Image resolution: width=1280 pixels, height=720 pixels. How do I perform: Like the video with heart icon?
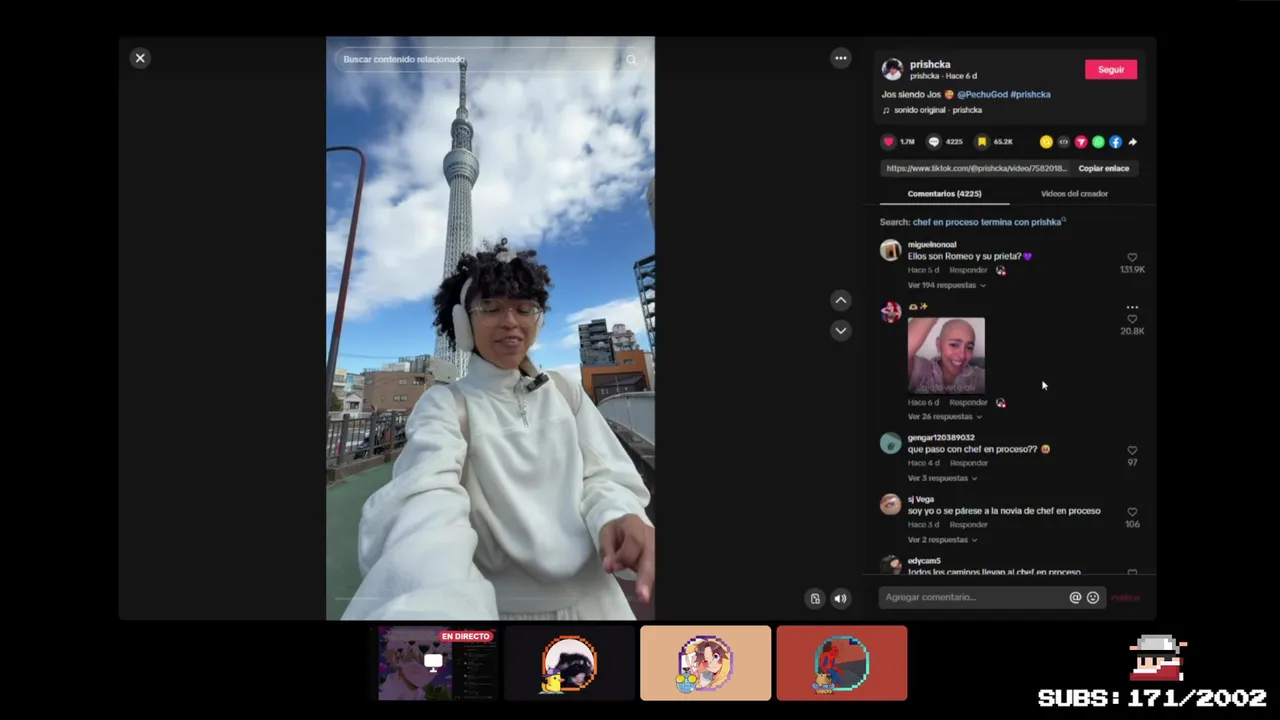point(888,142)
